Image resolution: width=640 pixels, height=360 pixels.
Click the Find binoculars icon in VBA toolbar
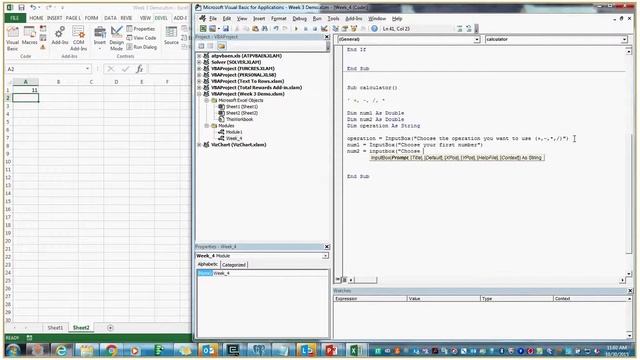264,29
